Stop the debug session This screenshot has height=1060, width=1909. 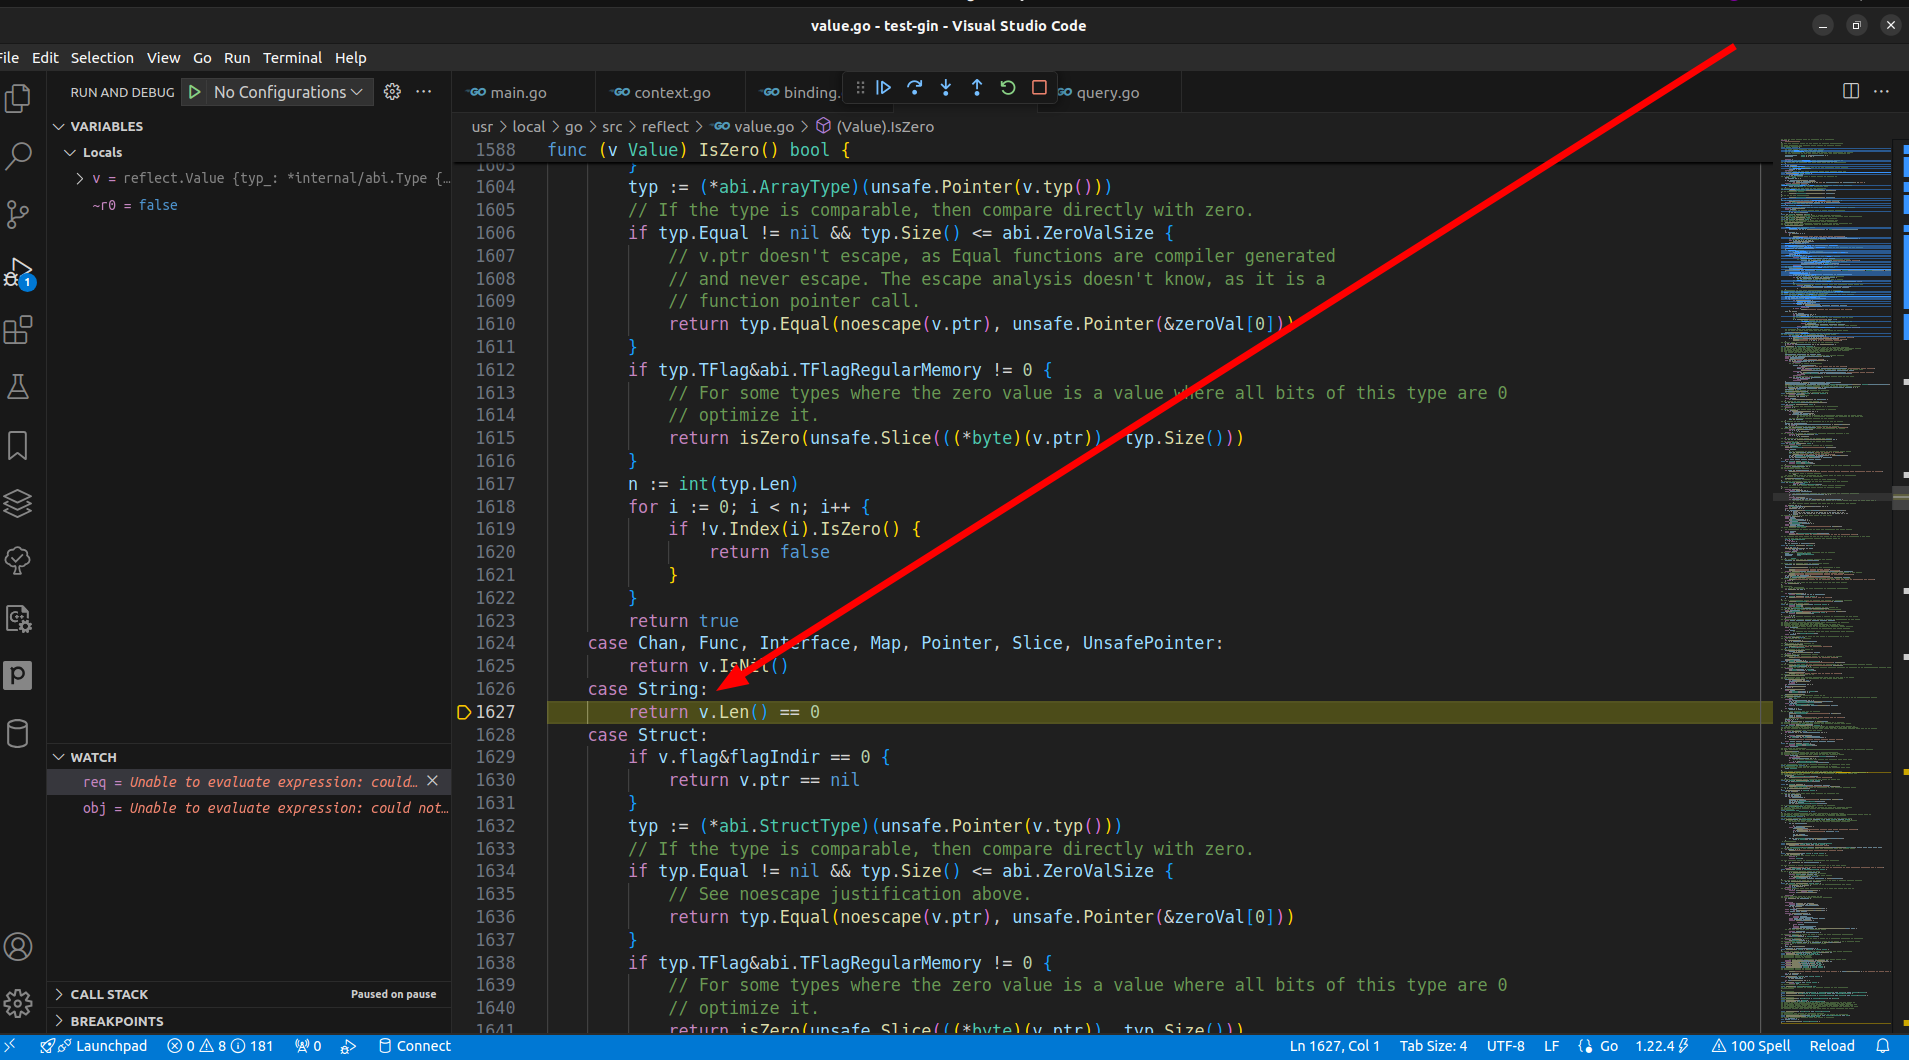click(x=1039, y=88)
